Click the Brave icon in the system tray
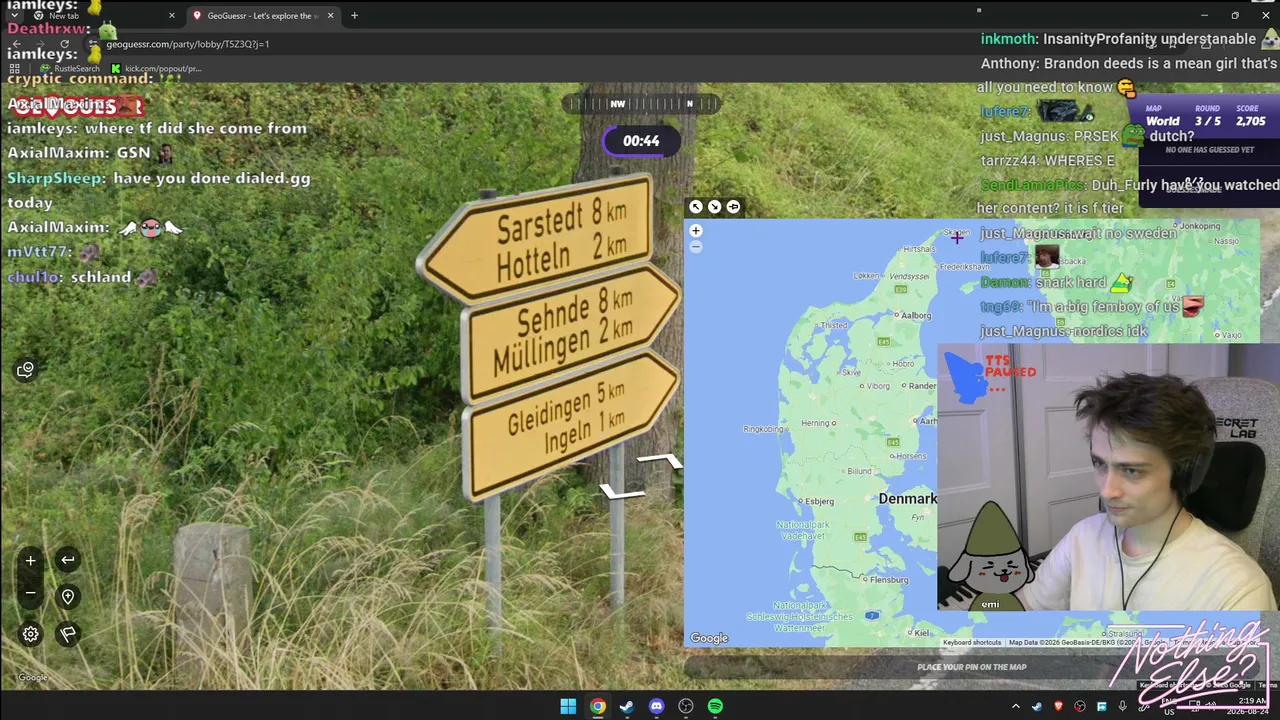The image size is (1280, 720). point(1059,707)
